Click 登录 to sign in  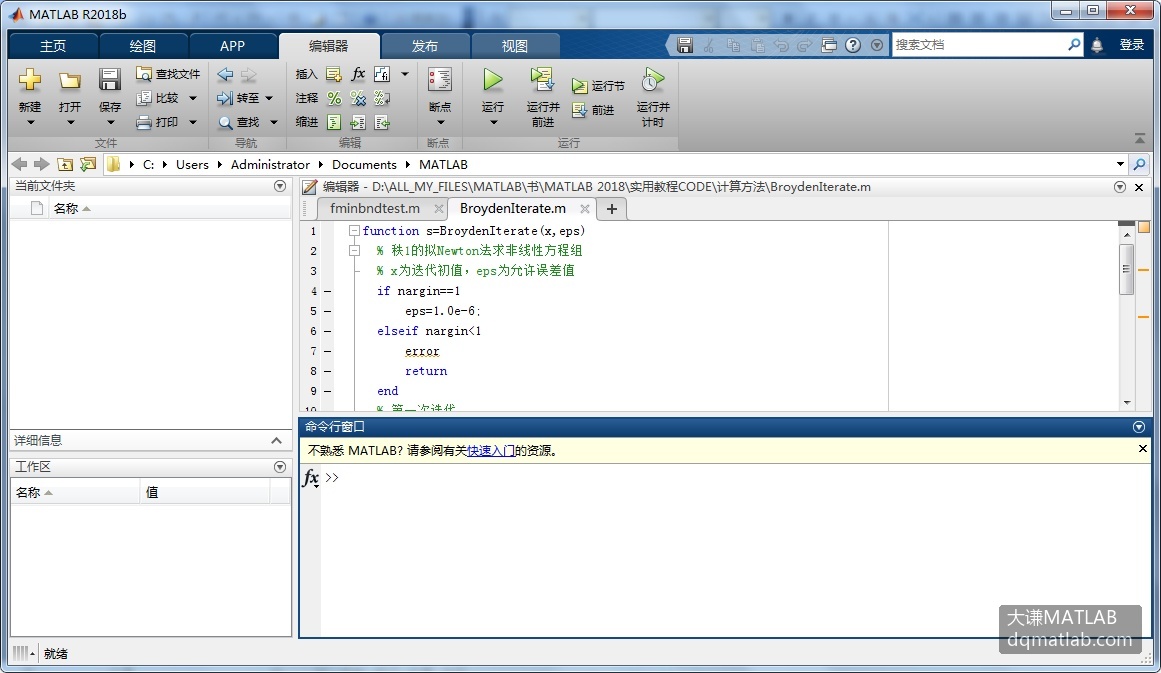pos(1131,45)
